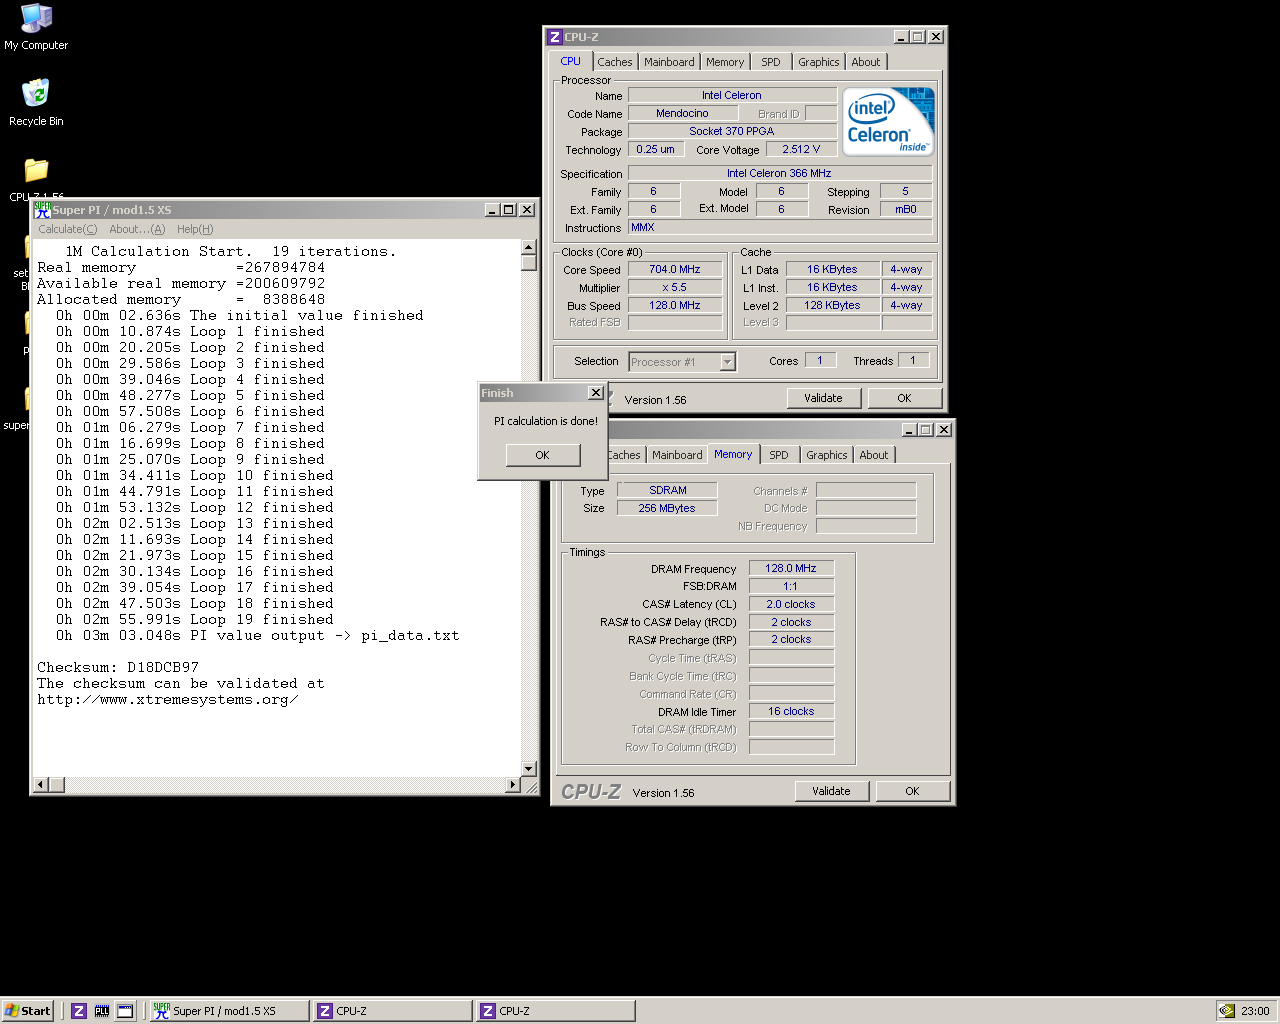Click the NVIDIA system tray icon
The height and width of the screenshot is (1024, 1280).
point(1226,1011)
